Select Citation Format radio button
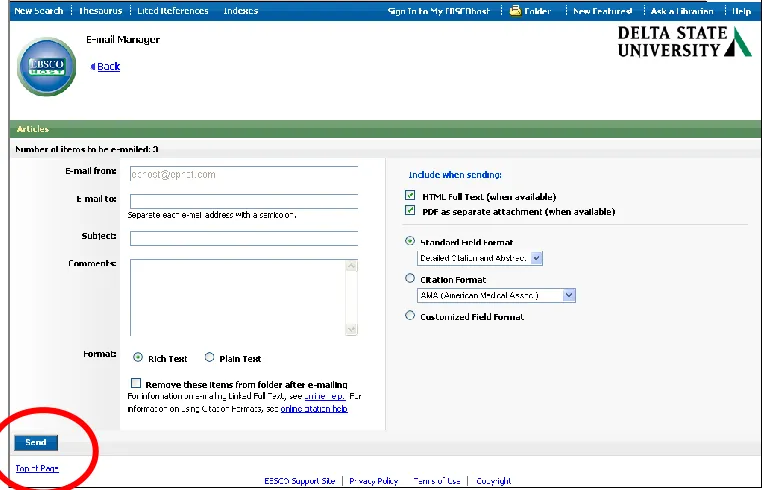The height and width of the screenshot is (490, 762). 410,278
